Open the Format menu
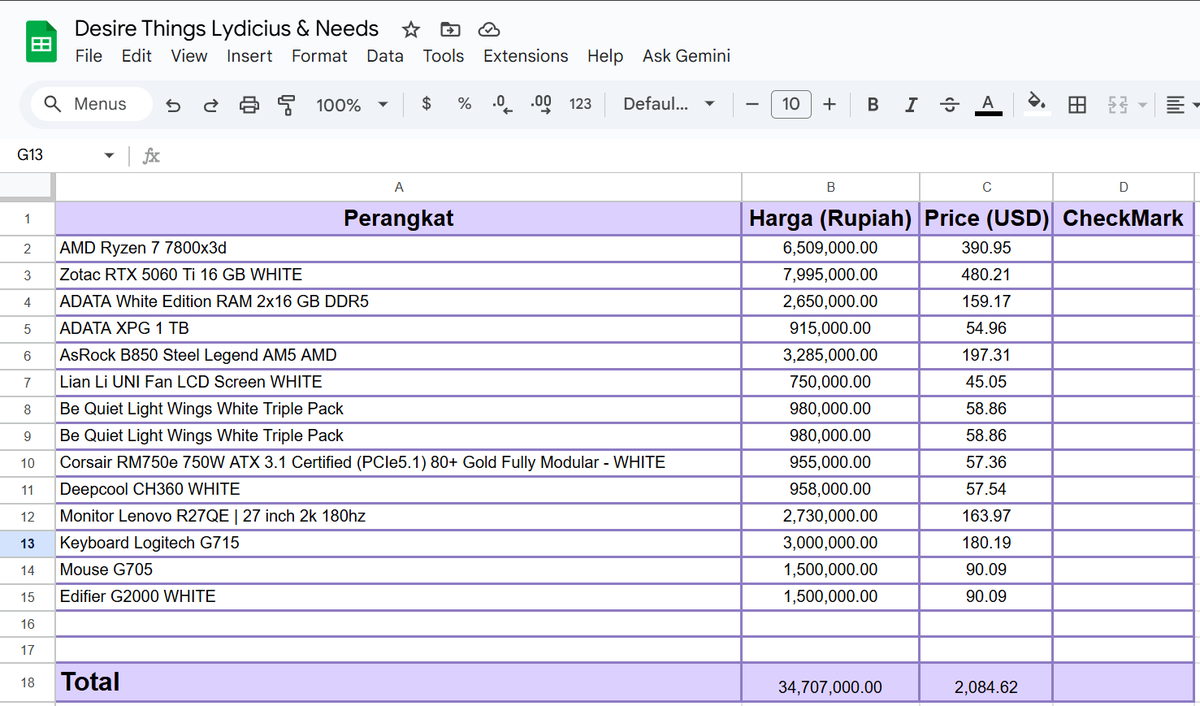1200x706 pixels. click(320, 56)
